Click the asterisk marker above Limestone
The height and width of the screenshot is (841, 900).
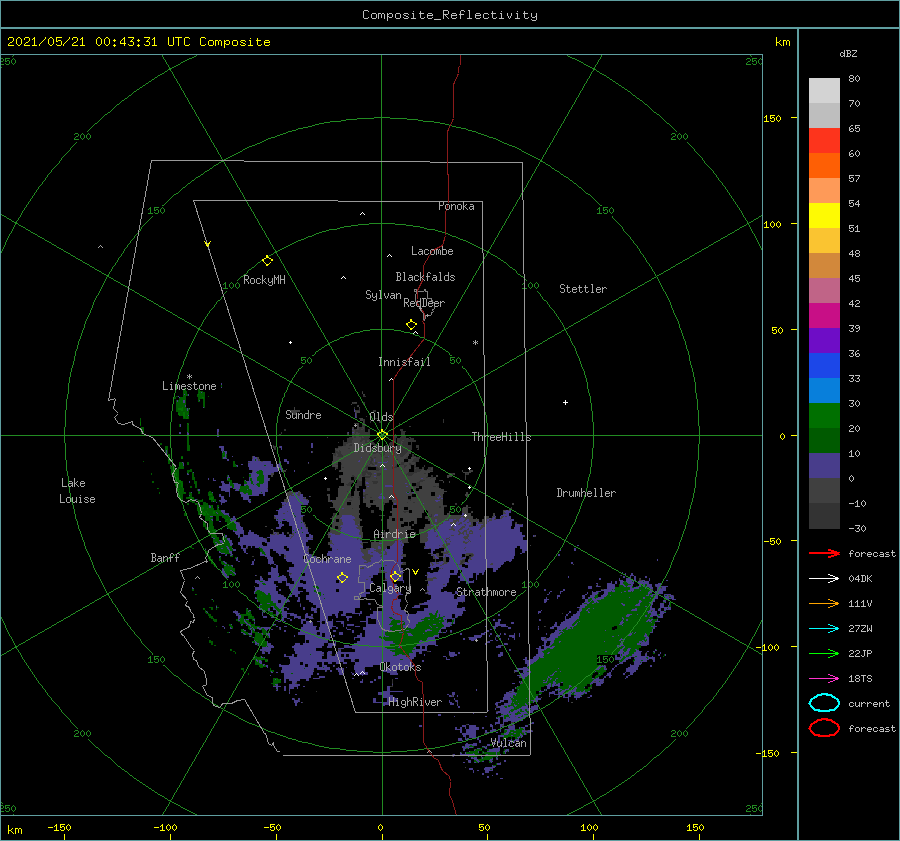189,377
